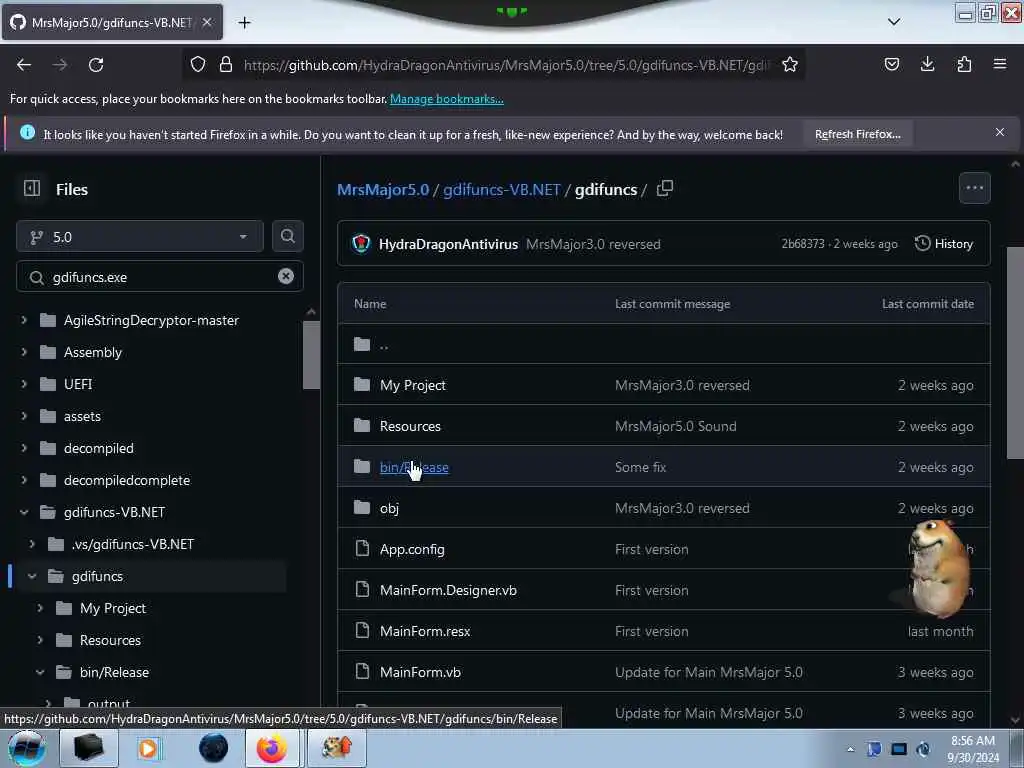Image resolution: width=1024 pixels, height=768 pixels.
Task: Expand Resources in the file tree
Action: 40,640
